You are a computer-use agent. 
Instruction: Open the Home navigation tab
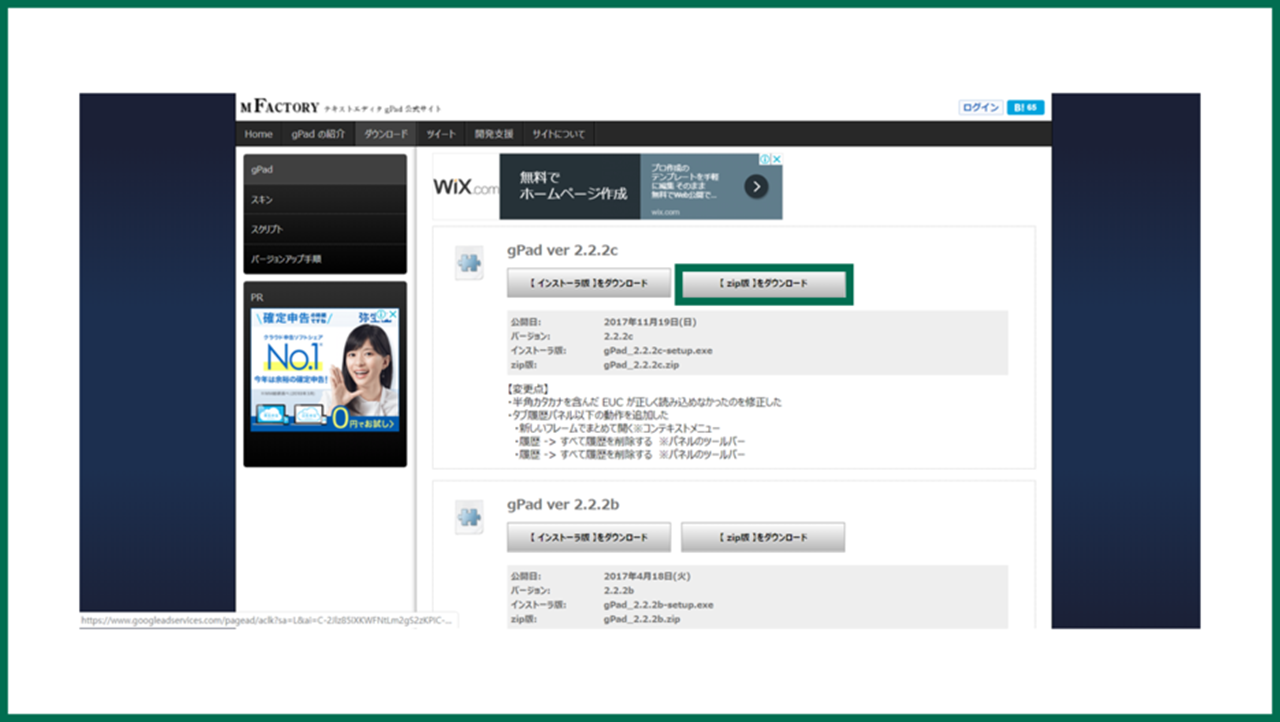pos(258,134)
